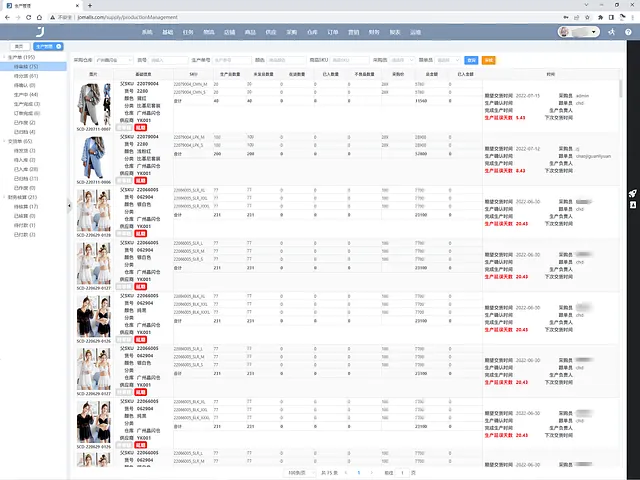
Task: Click the blue query button
Action: tap(471, 60)
